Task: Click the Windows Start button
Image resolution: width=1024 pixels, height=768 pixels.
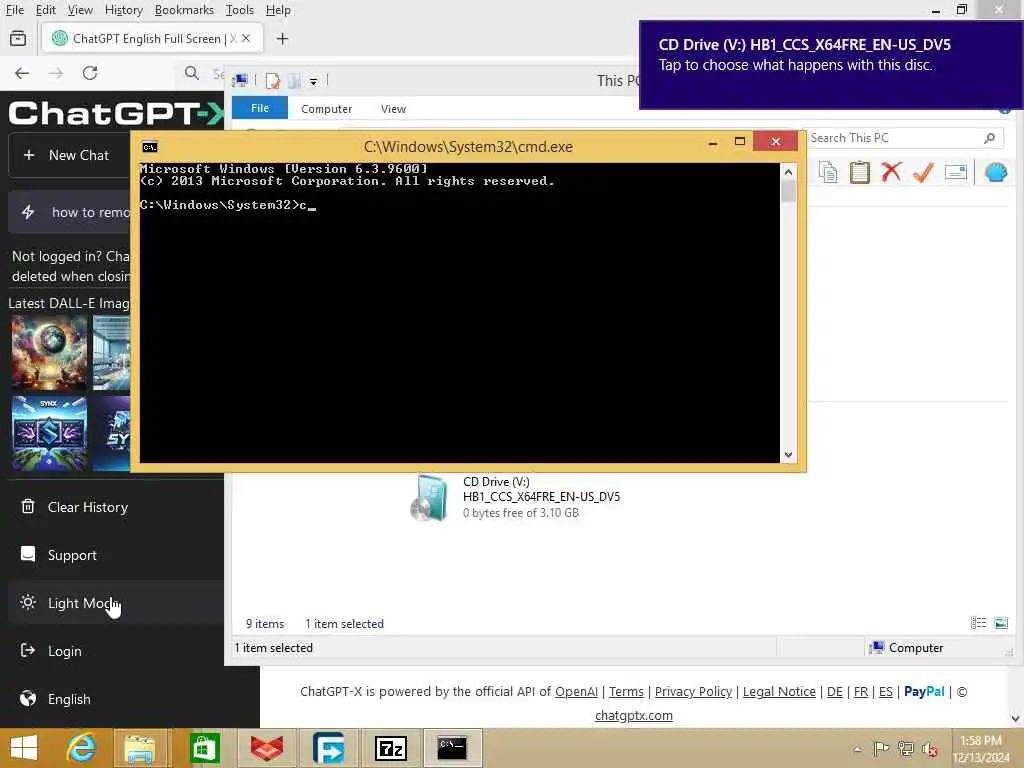Action: (24, 748)
